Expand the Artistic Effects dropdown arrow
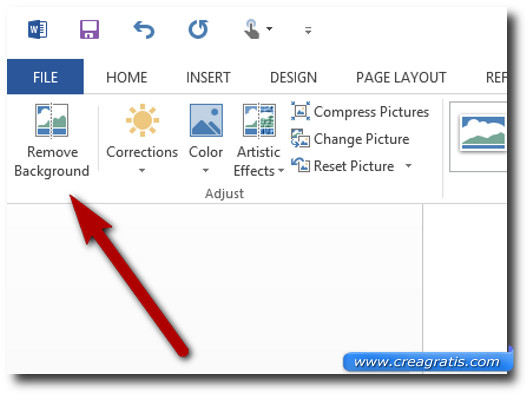This screenshot has height=397, width=530. point(281,171)
